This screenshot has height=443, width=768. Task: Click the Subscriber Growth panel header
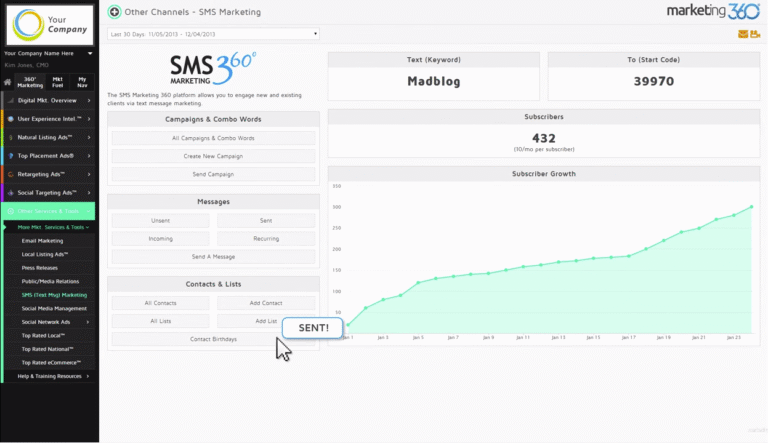544,173
